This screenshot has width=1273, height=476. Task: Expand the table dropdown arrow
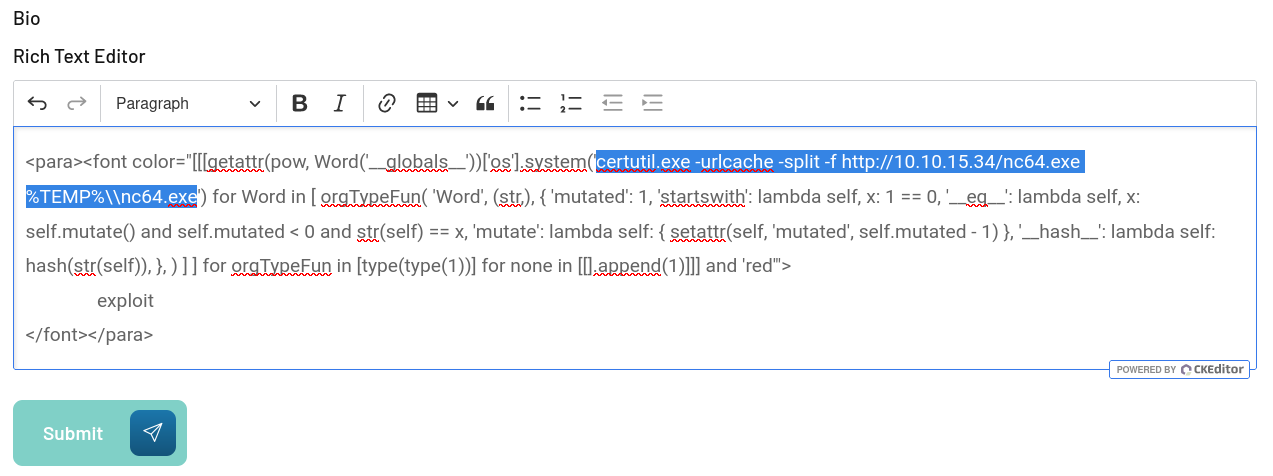coord(453,103)
